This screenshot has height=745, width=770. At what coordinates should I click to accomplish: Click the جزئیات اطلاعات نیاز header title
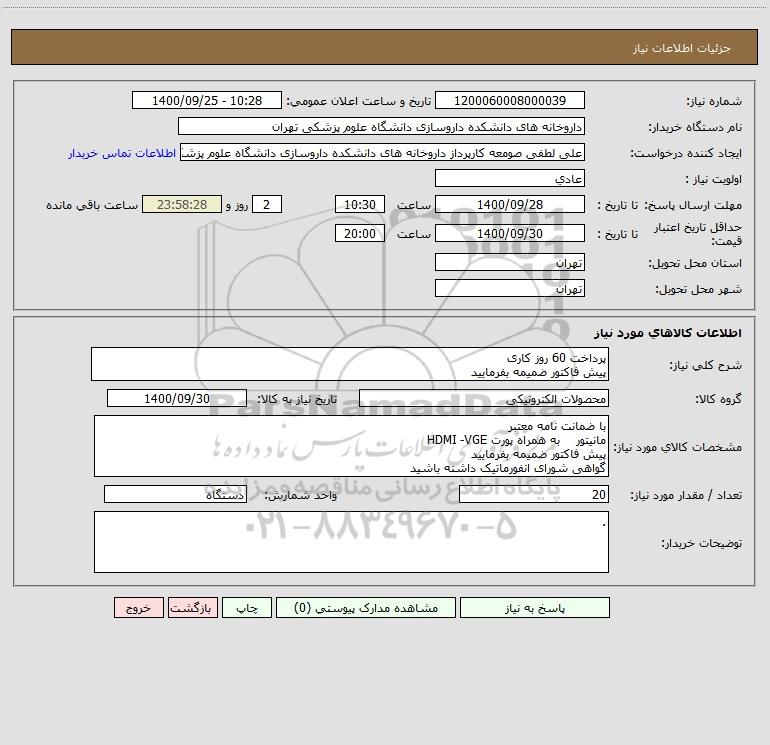coord(682,48)
